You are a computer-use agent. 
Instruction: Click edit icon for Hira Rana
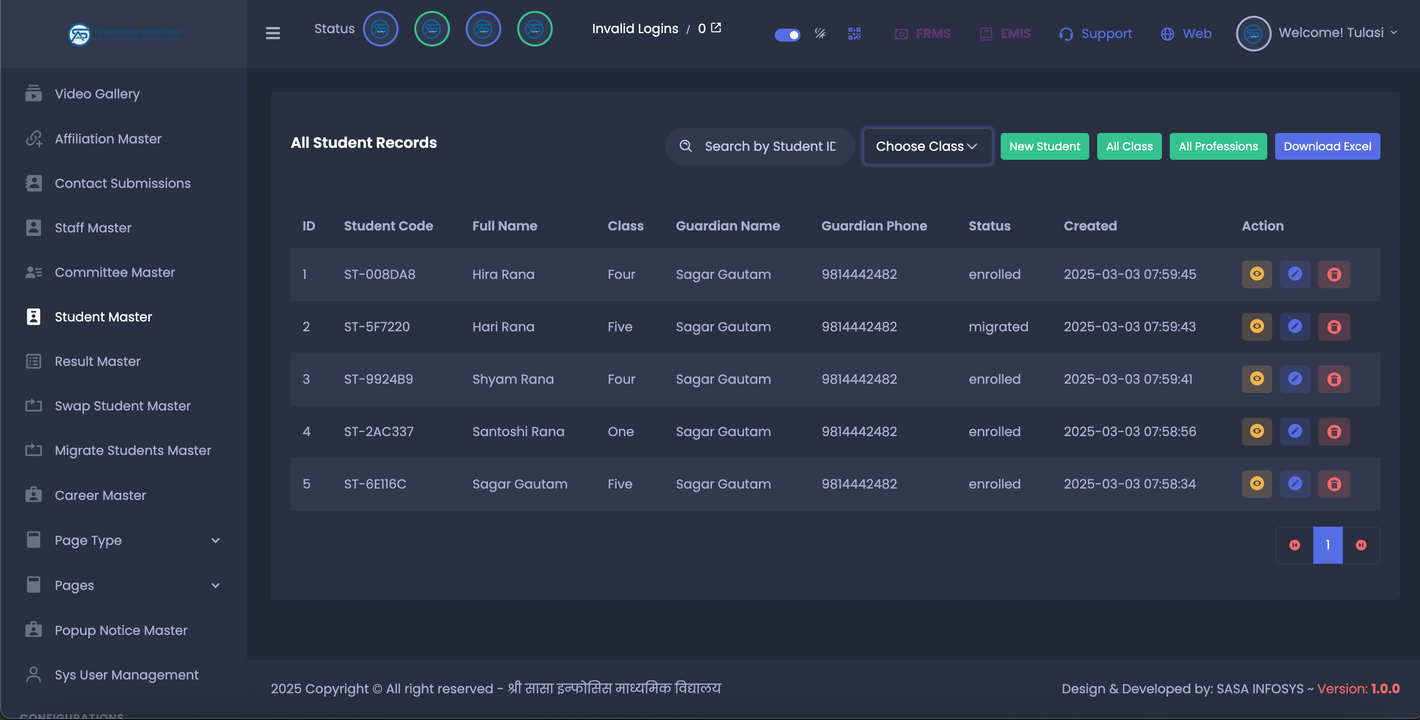point(1295,274)
